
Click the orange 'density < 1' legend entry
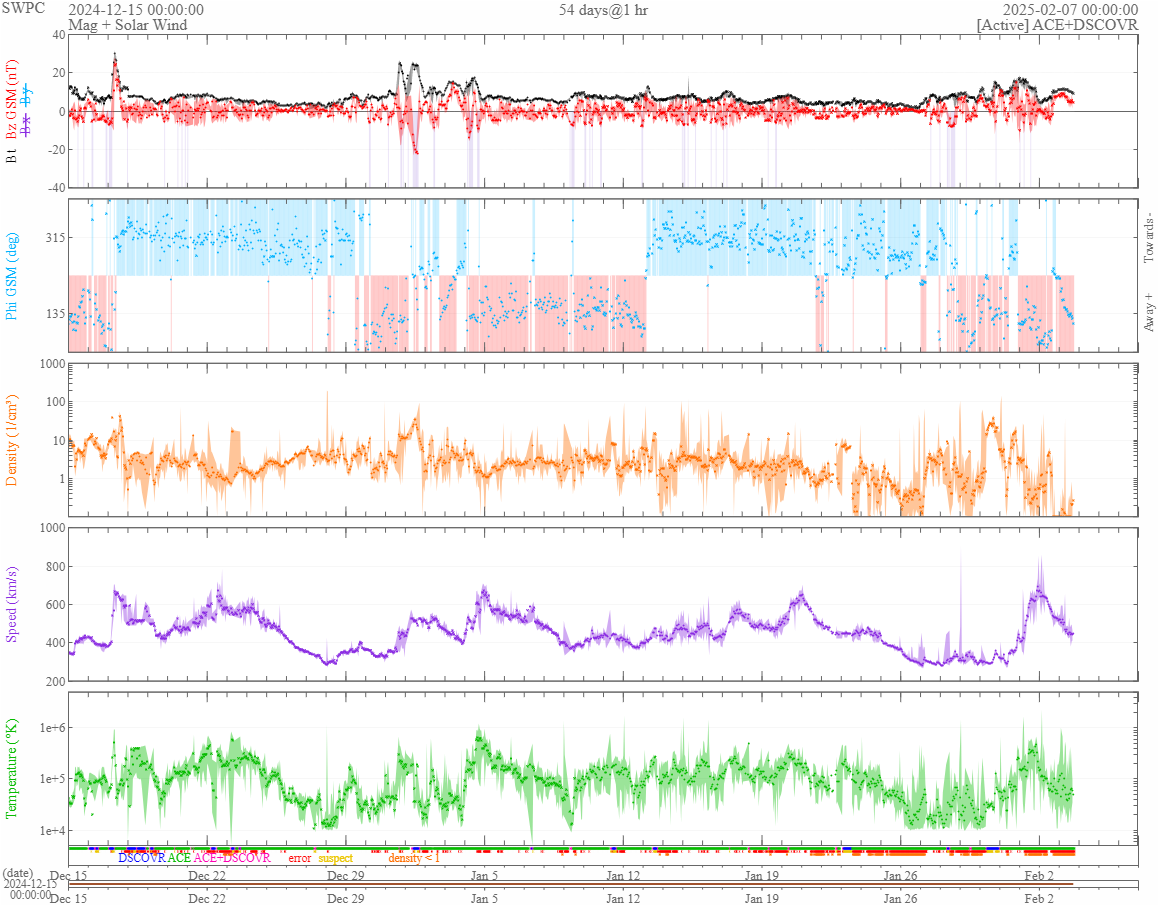tap(414, 858)
